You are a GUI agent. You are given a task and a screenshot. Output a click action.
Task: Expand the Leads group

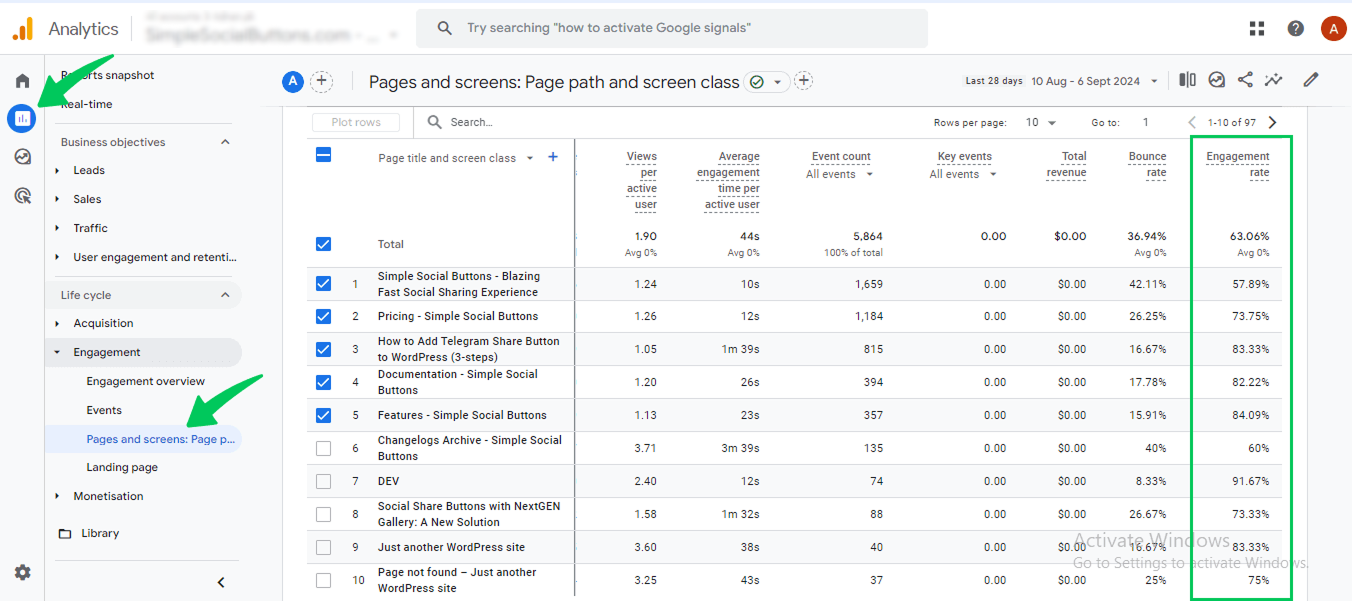point(58,170)
